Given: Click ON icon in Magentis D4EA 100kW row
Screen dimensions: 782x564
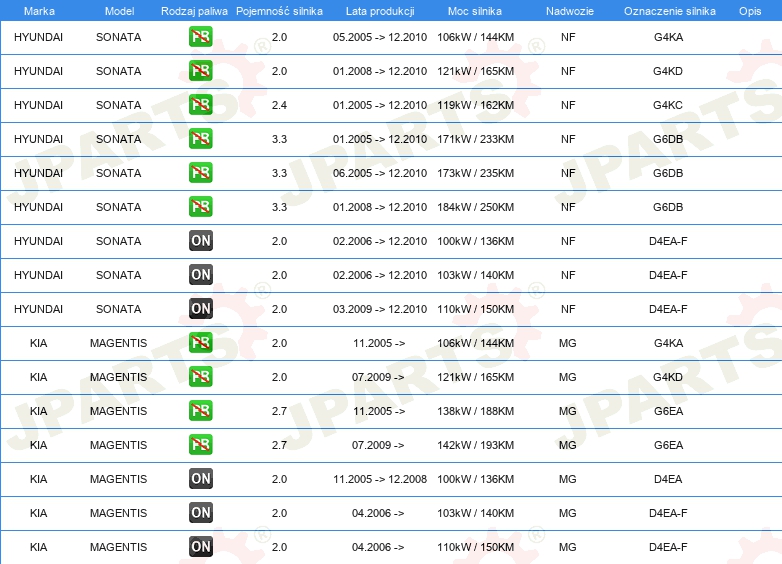Looking at the screenshot, I should pyautogui.click(x=200, y=479).
